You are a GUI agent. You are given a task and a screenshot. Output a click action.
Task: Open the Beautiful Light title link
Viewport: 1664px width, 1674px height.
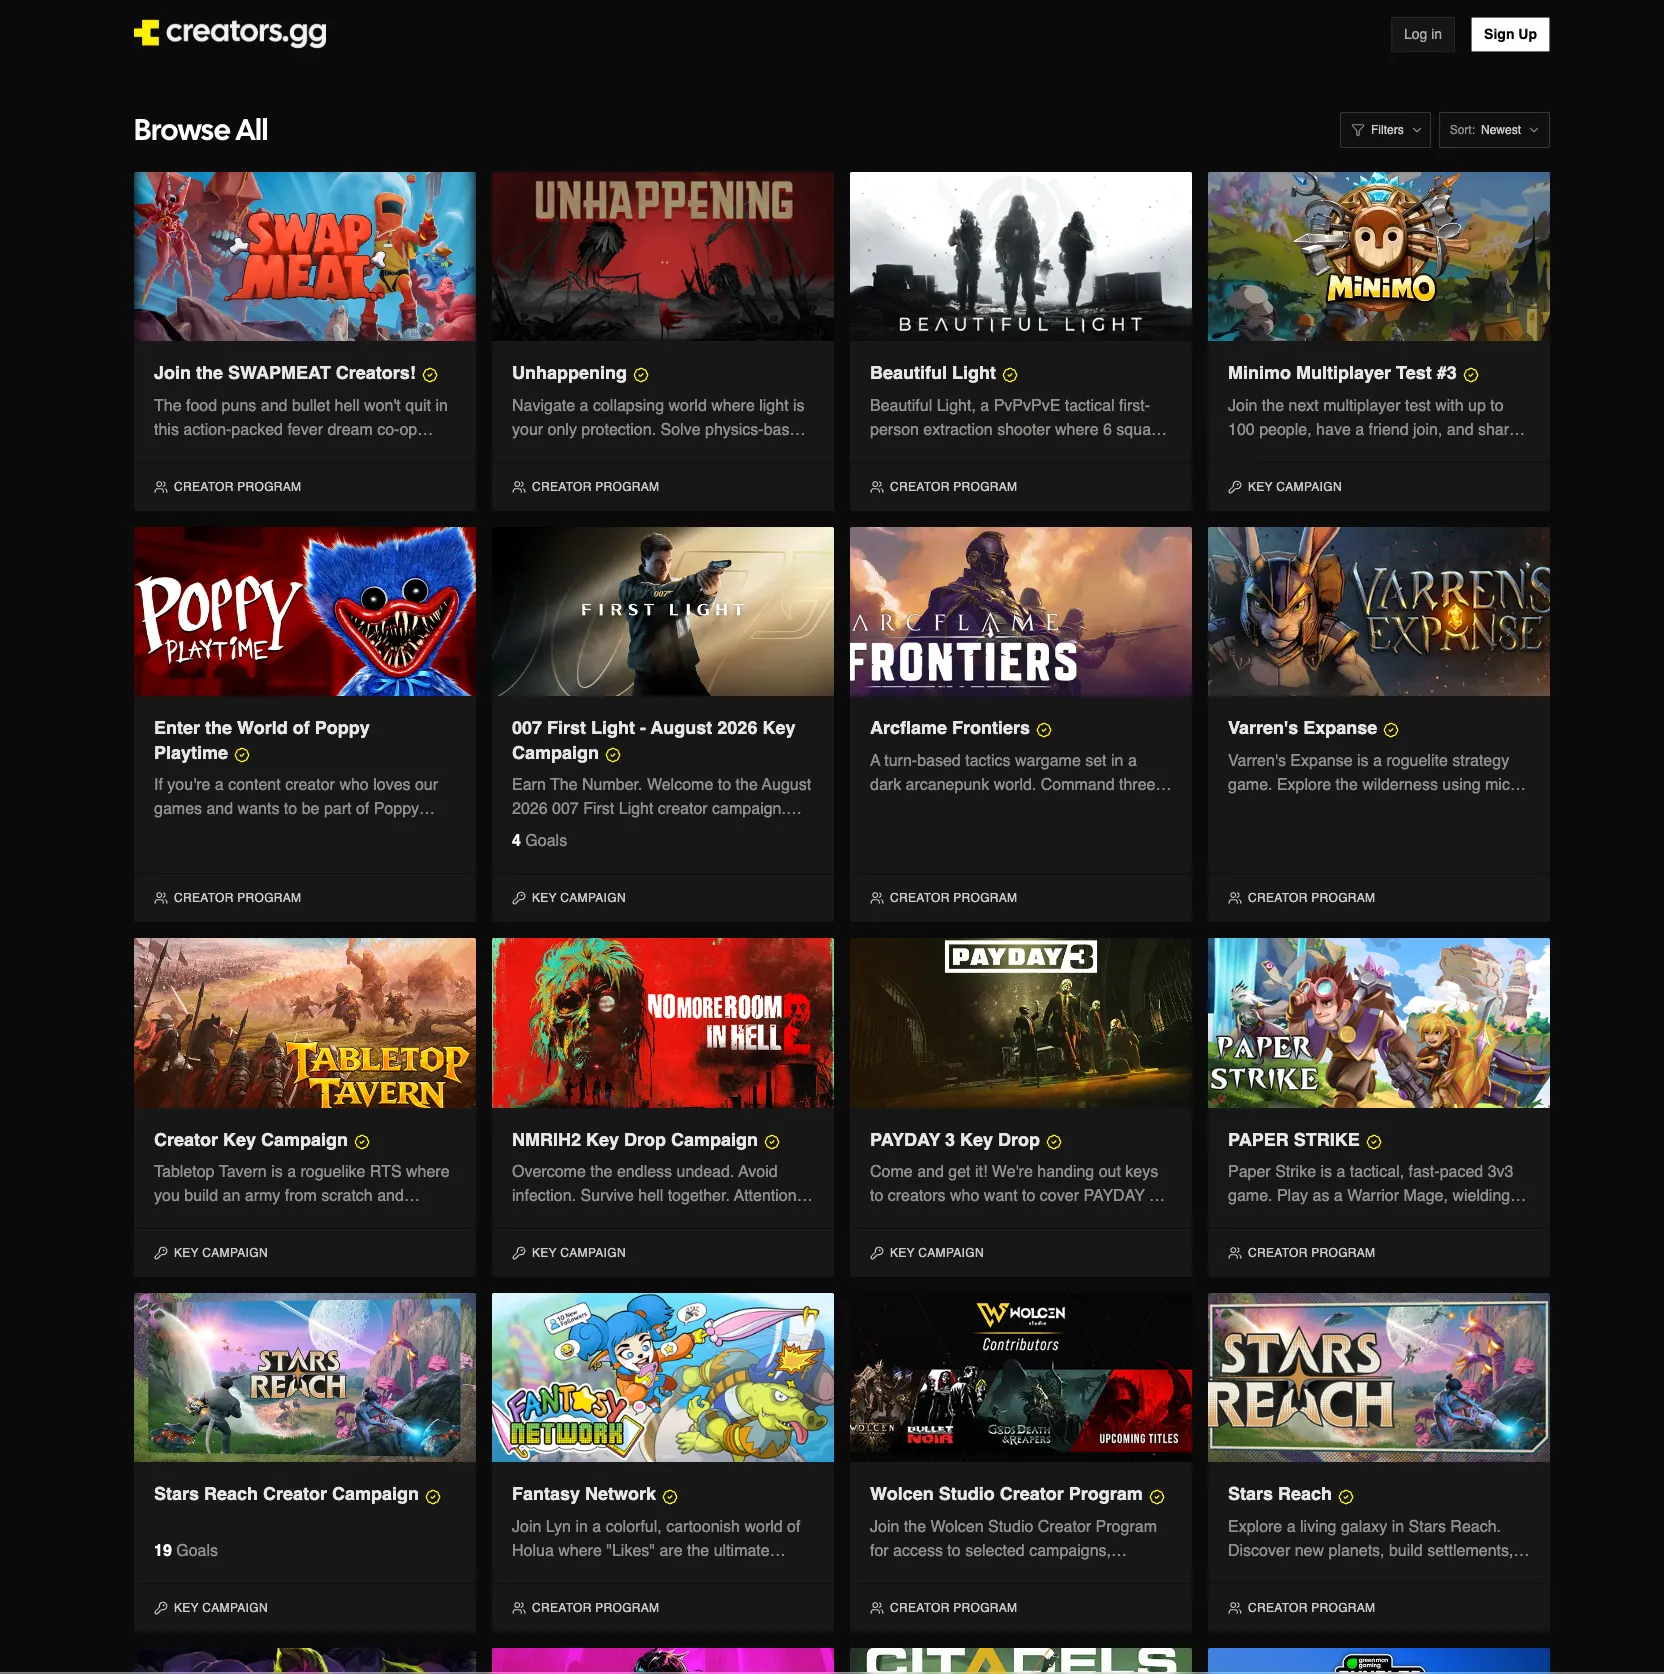(x=933, y=373)
